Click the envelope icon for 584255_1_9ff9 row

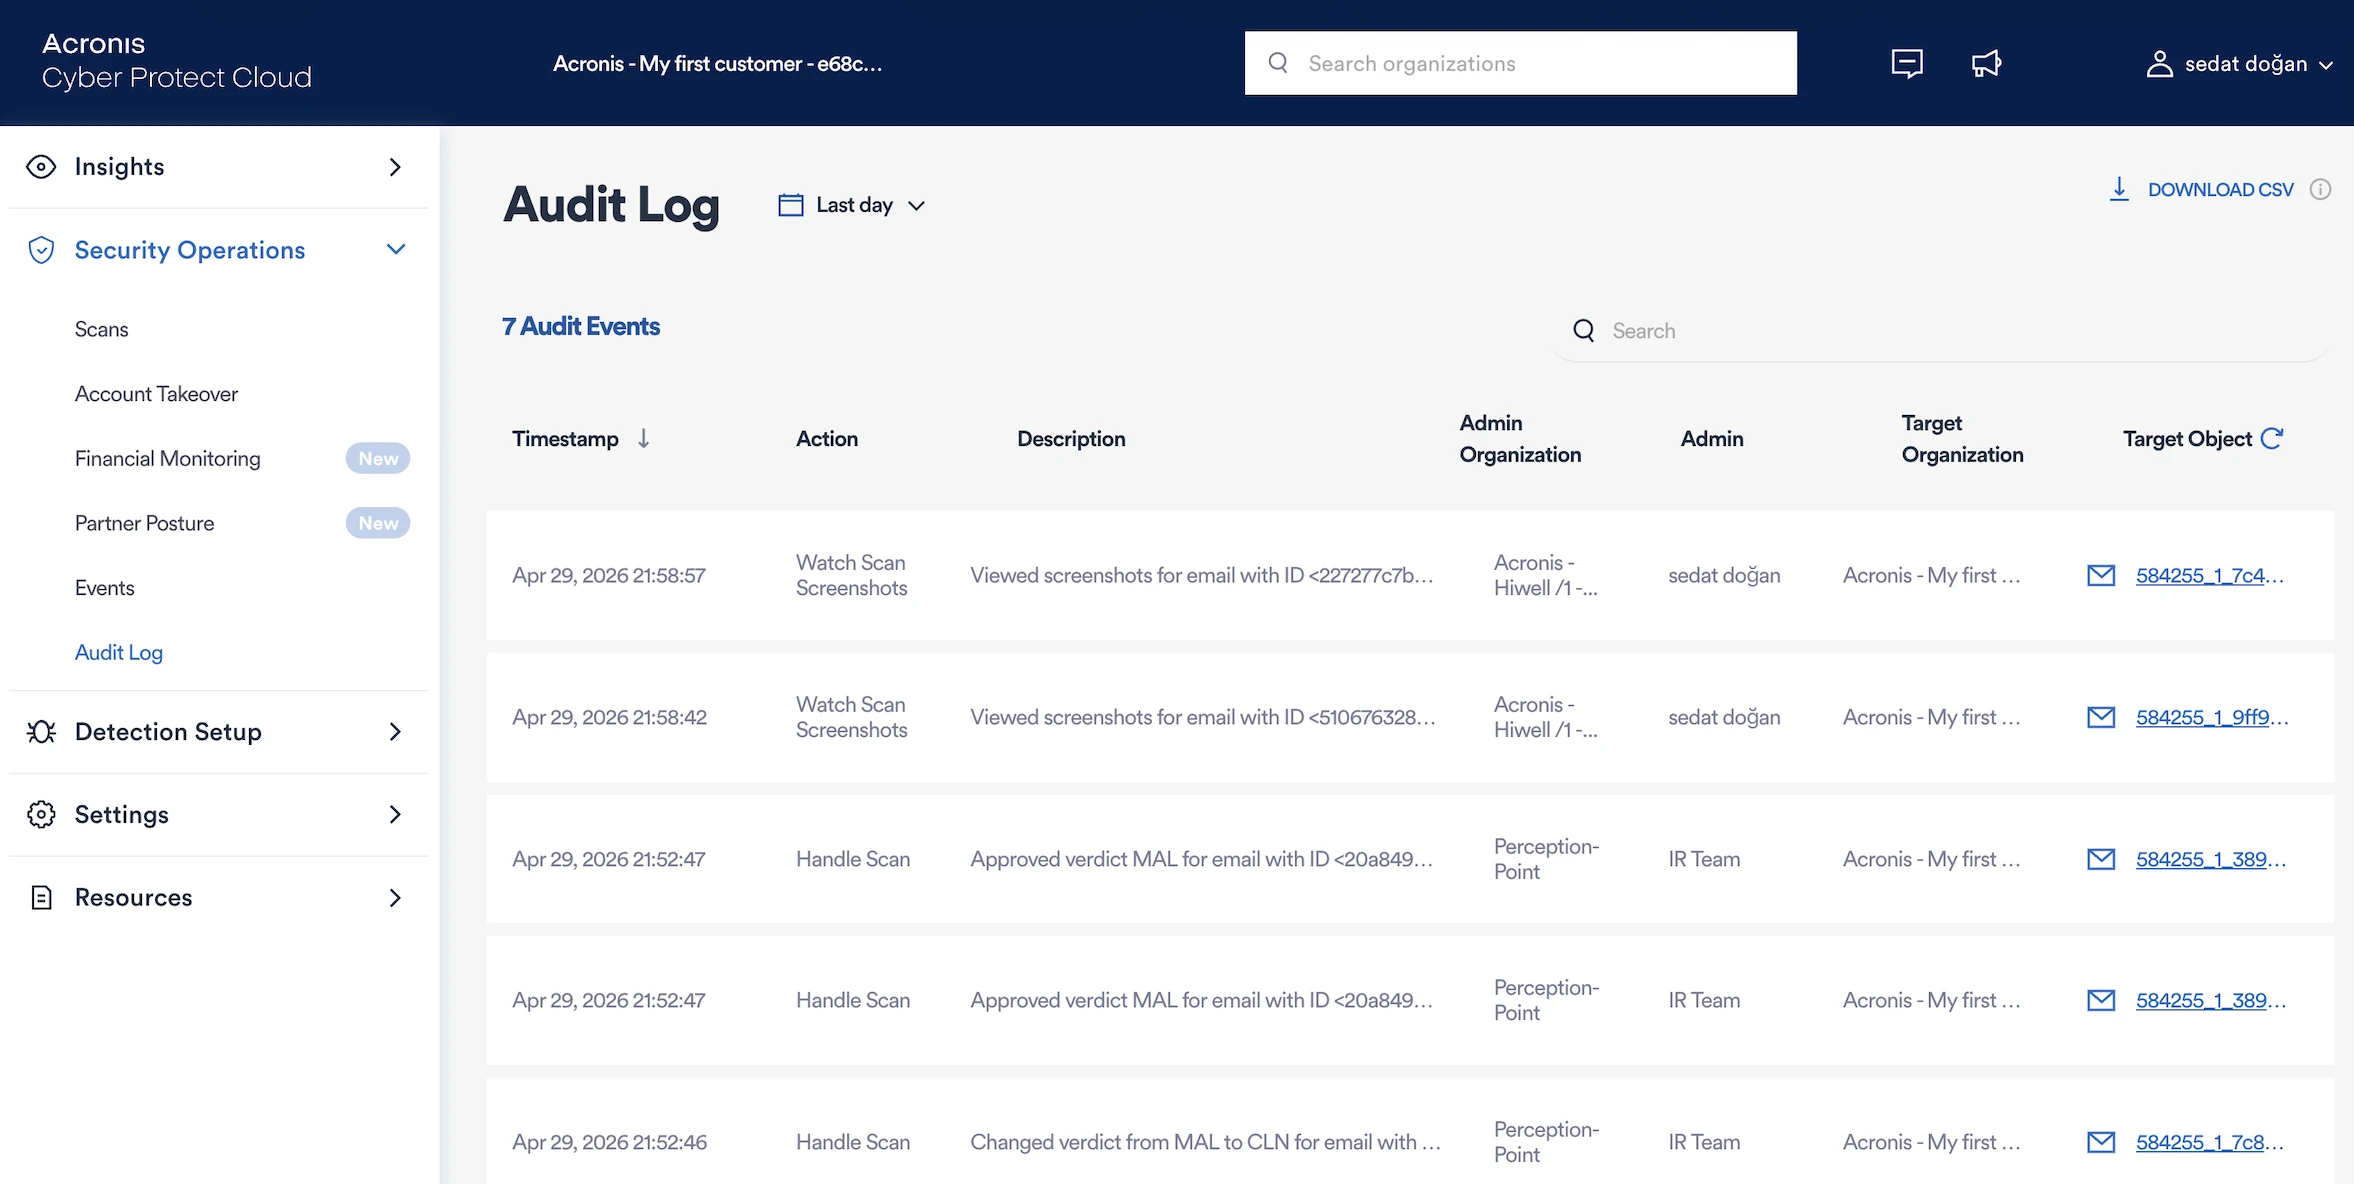[x=2101, y=717]
